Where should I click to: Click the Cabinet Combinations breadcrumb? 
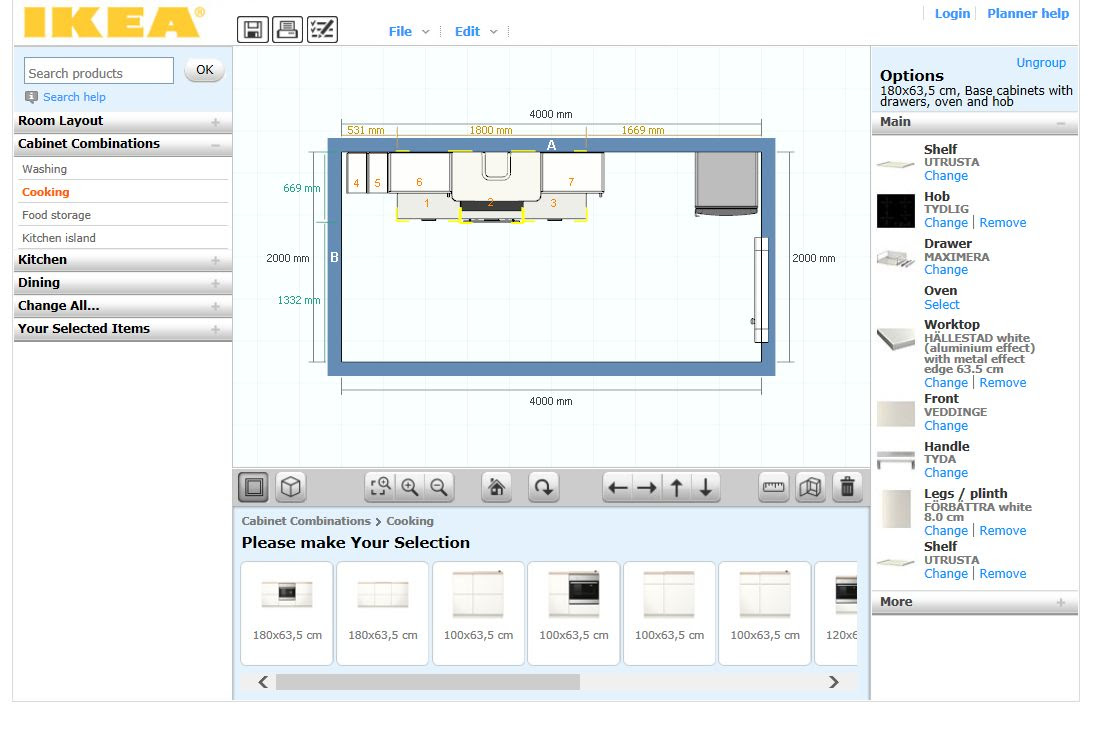click(x=306, y=521)
